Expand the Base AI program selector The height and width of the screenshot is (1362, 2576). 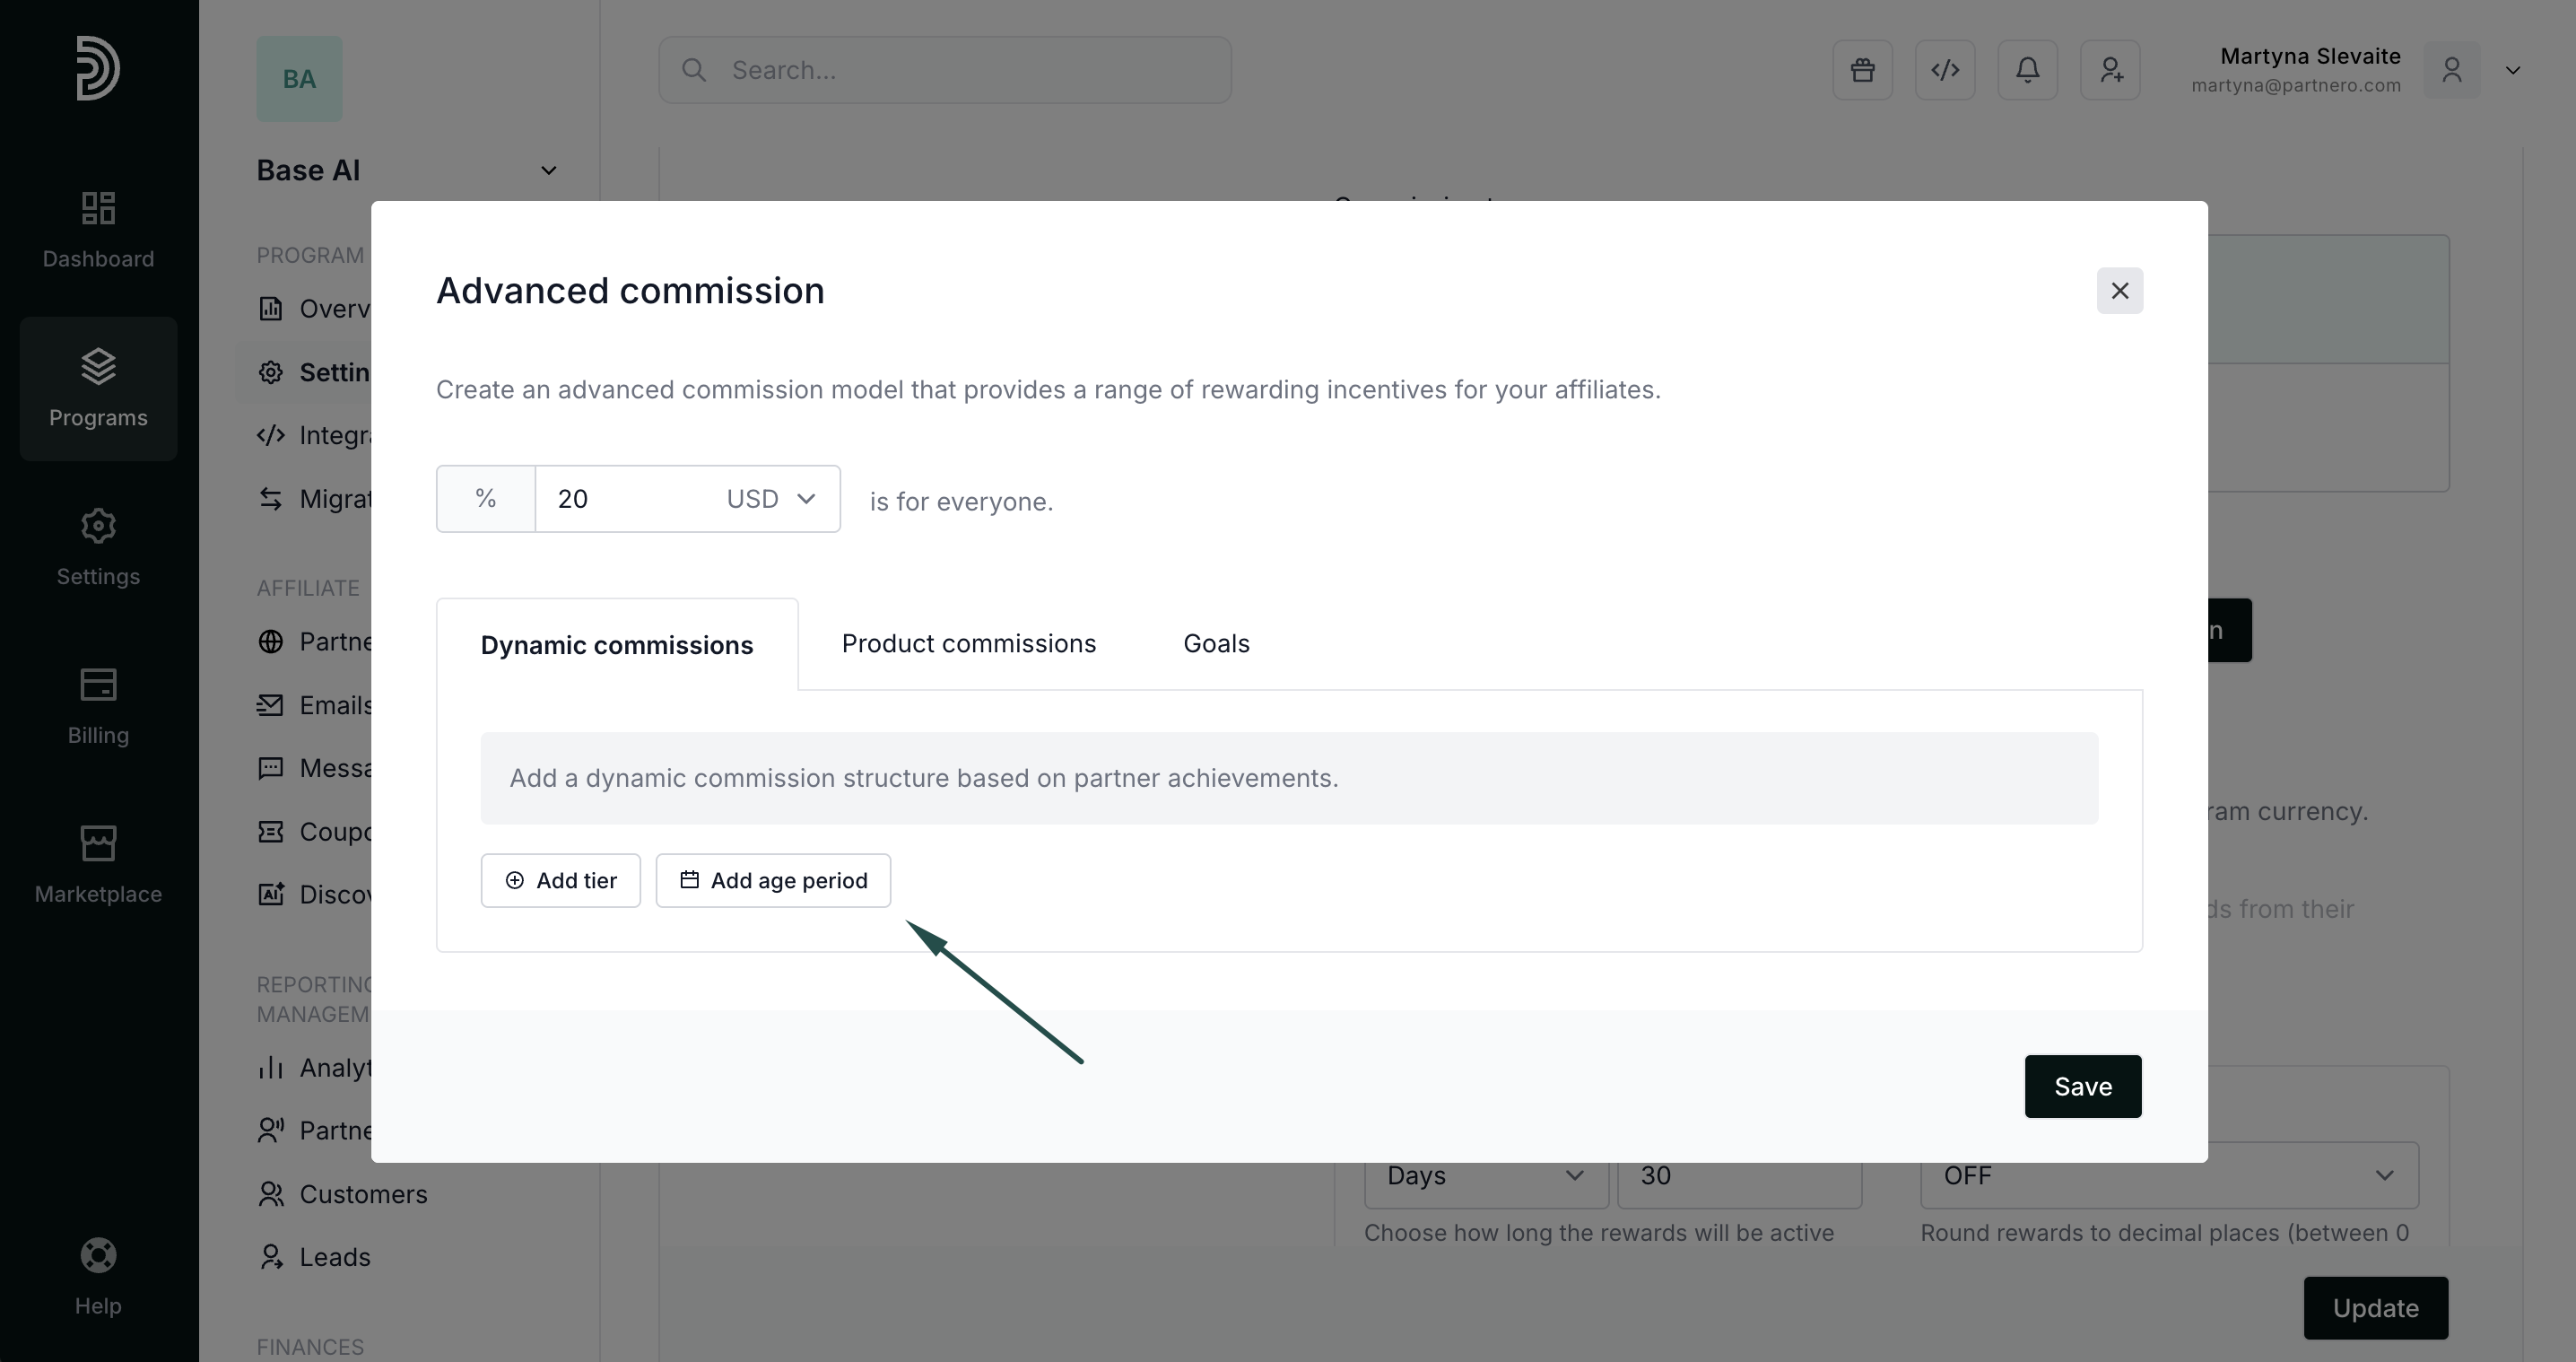548,171
